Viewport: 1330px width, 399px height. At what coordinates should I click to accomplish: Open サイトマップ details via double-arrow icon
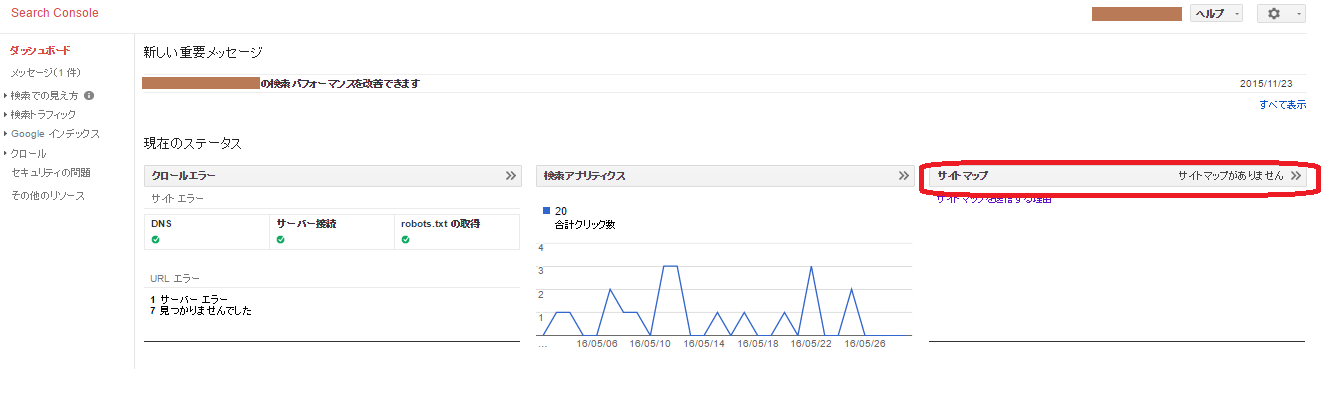pyautogui.click(x=1296, y=175)
